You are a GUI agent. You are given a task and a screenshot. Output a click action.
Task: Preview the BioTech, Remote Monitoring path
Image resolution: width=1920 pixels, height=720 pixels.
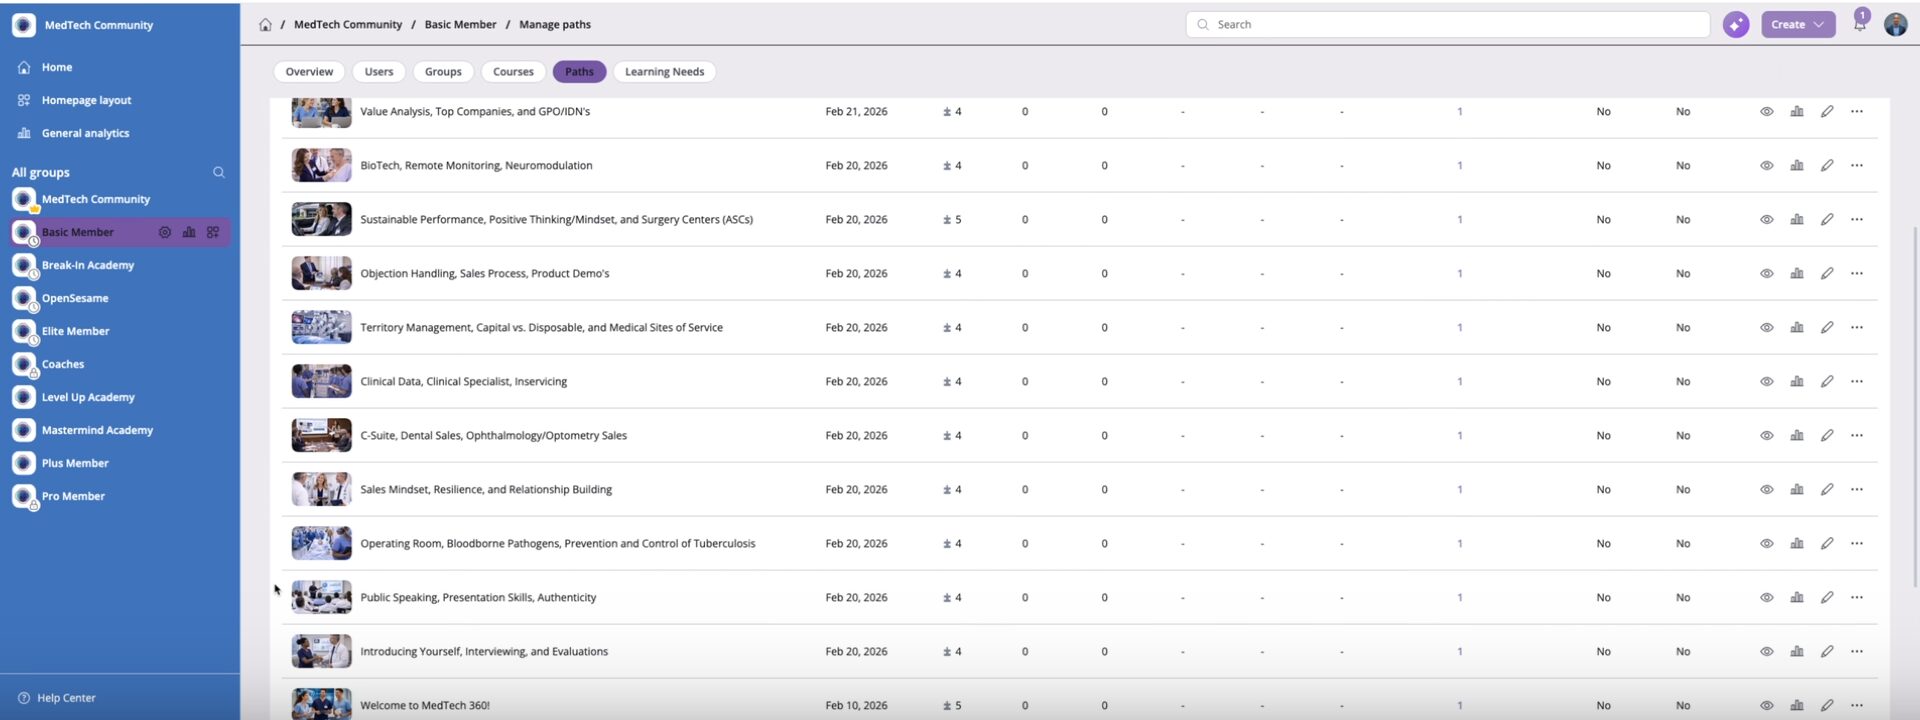[x=1766, y=166]
